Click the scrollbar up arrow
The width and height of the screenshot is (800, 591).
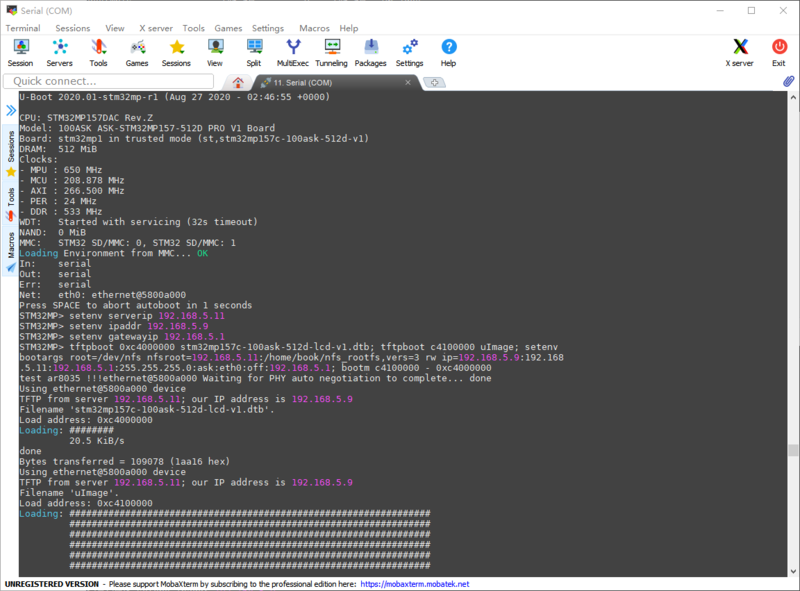pyautogui.click(x=793, y=97)
